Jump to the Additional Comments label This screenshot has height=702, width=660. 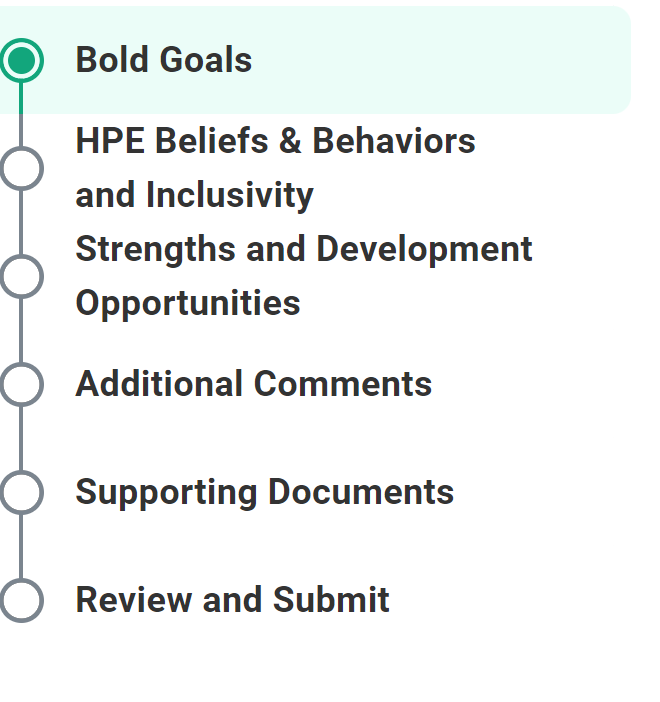click(x=253, y=384)
